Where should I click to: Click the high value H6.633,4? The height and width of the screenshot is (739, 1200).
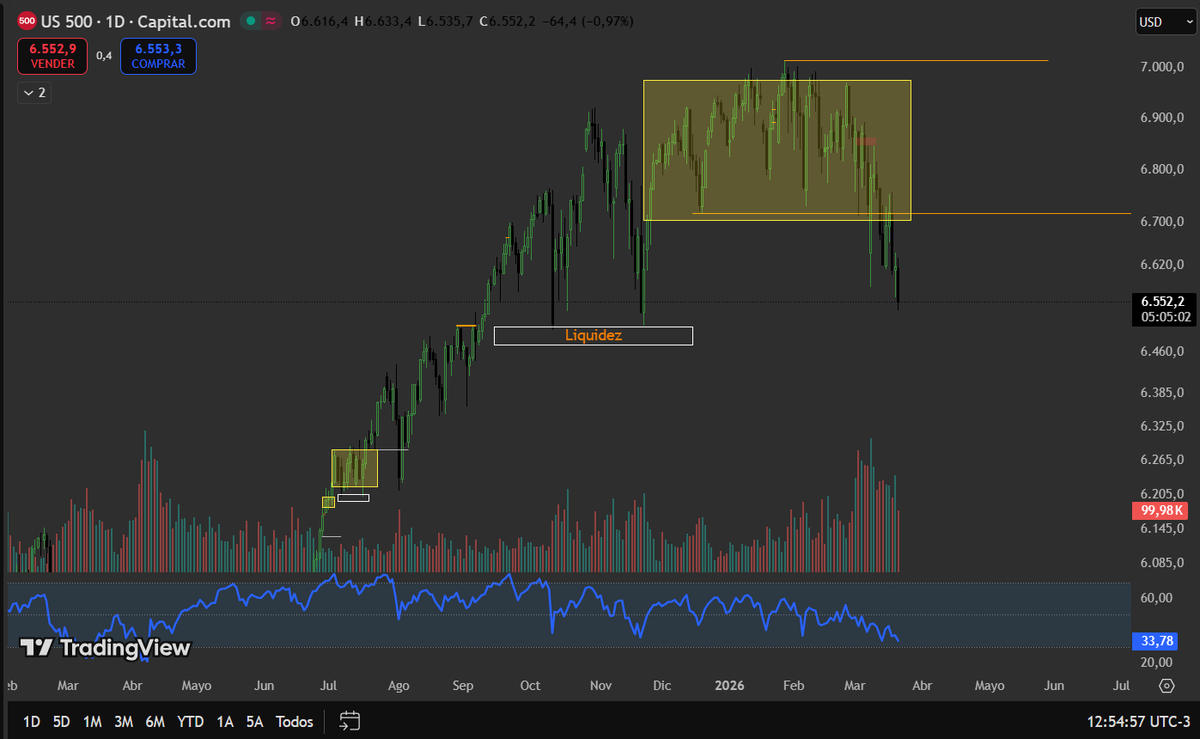(383, 21)
